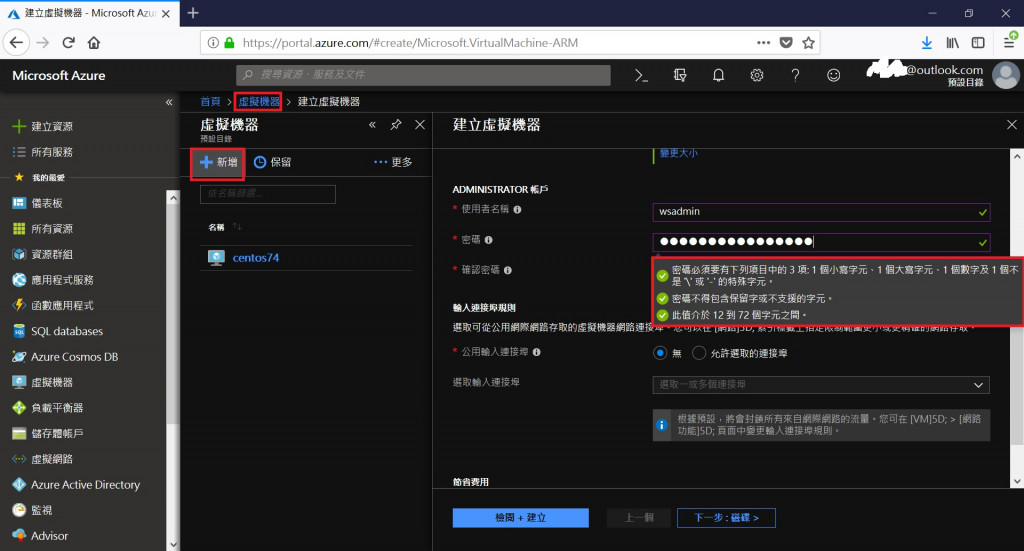Open 負載平衡器 in the sidebar
This screenshot has height=551, width=1024.
click(48, 408)
